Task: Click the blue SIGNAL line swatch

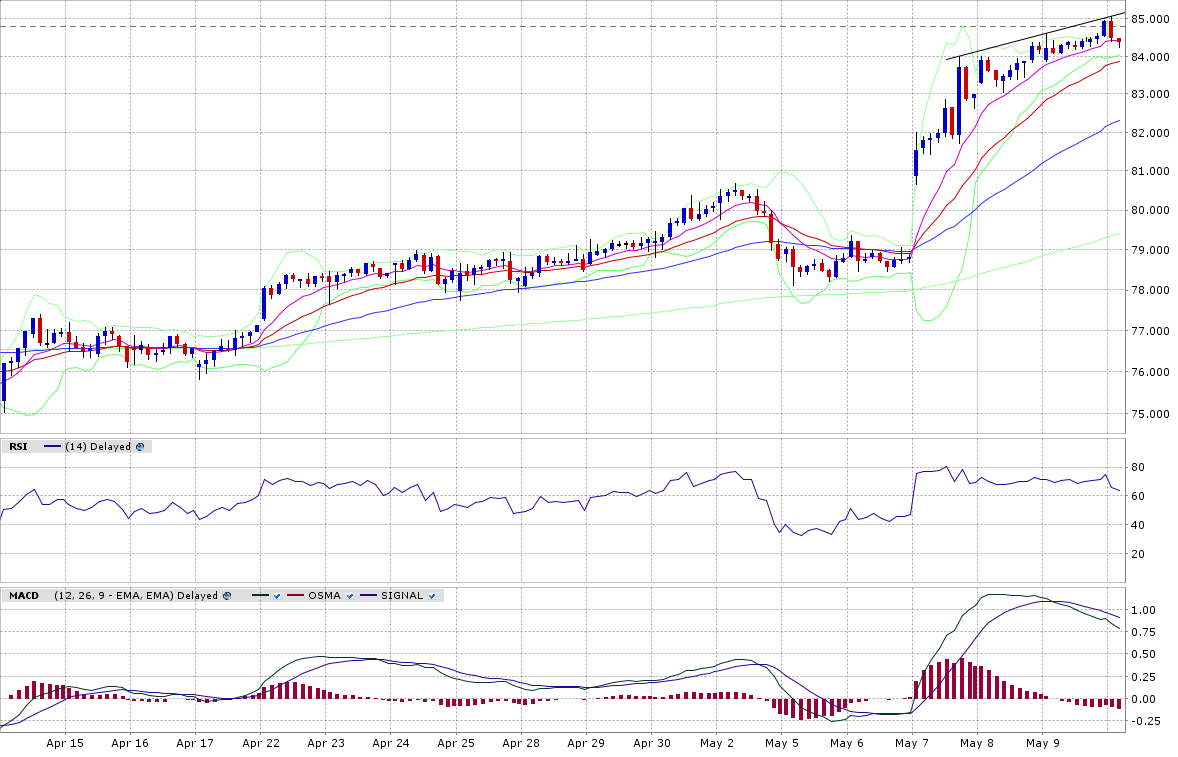Action: click(369, 596)
